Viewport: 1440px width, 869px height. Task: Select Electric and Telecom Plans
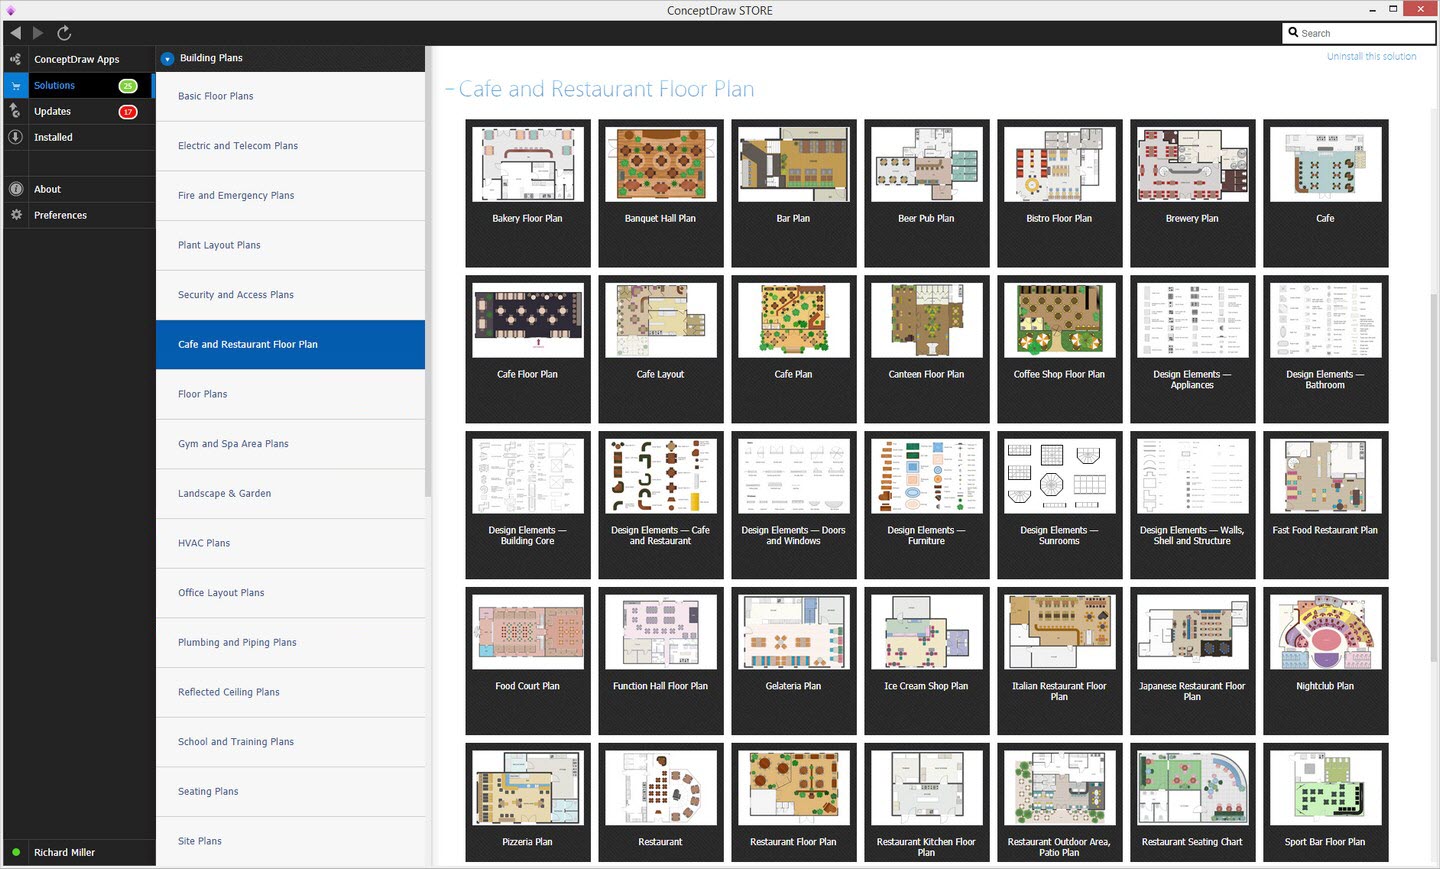click(x=290, y=146)
